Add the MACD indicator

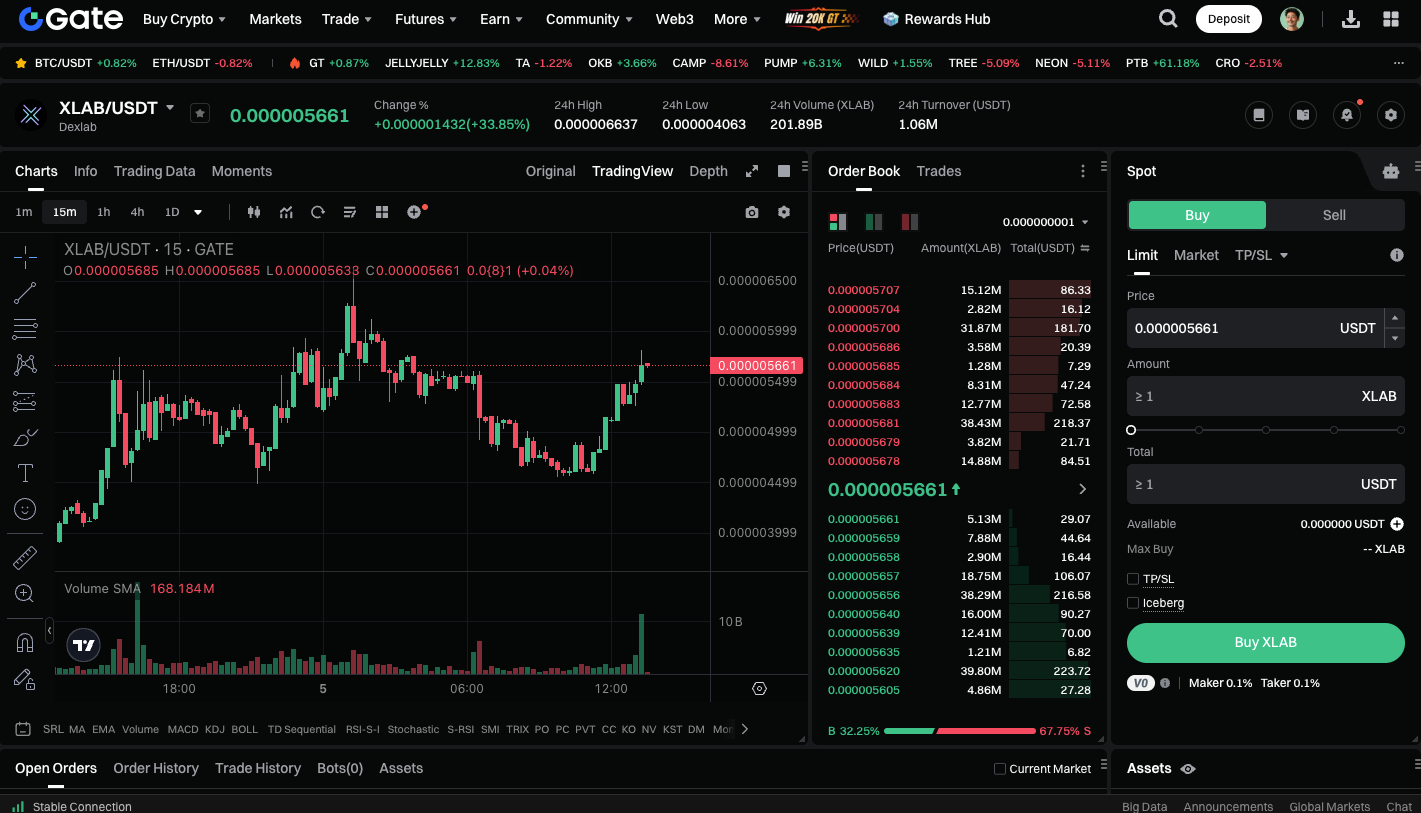(183, 729)
